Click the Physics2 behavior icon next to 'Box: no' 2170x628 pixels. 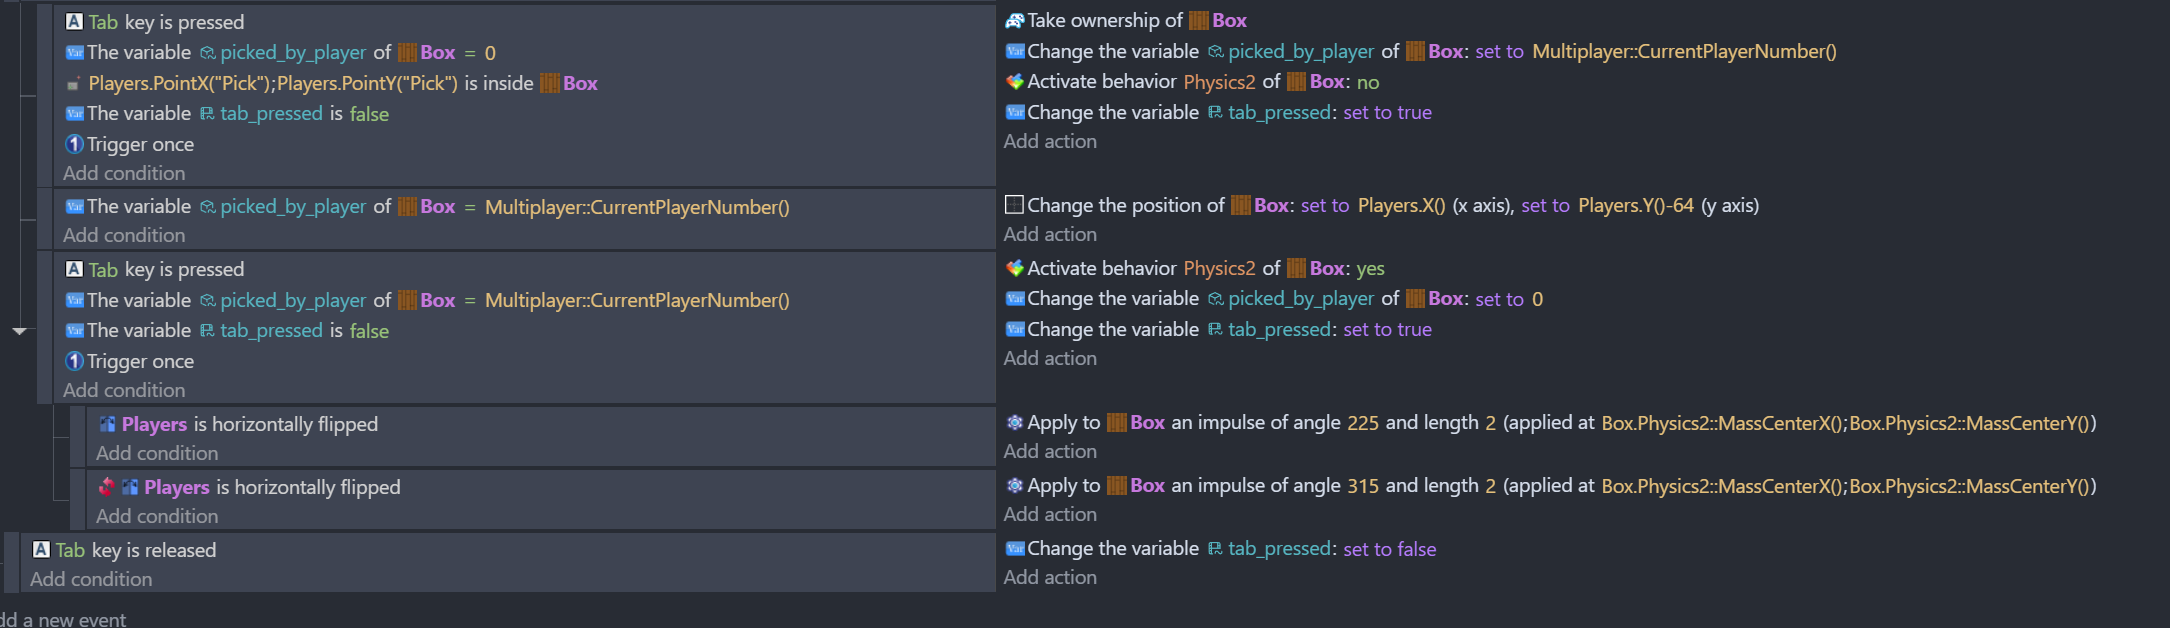(1014, 82)
